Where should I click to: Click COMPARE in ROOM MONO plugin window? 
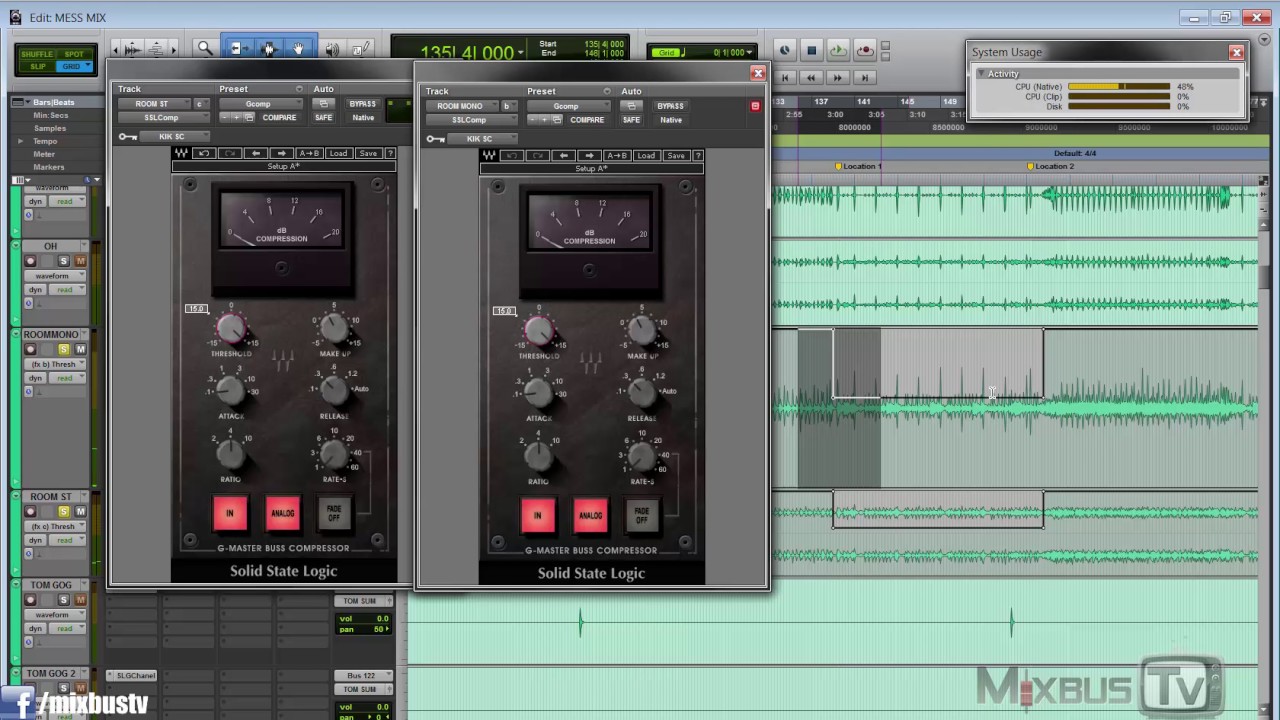[x=587, y=120]
